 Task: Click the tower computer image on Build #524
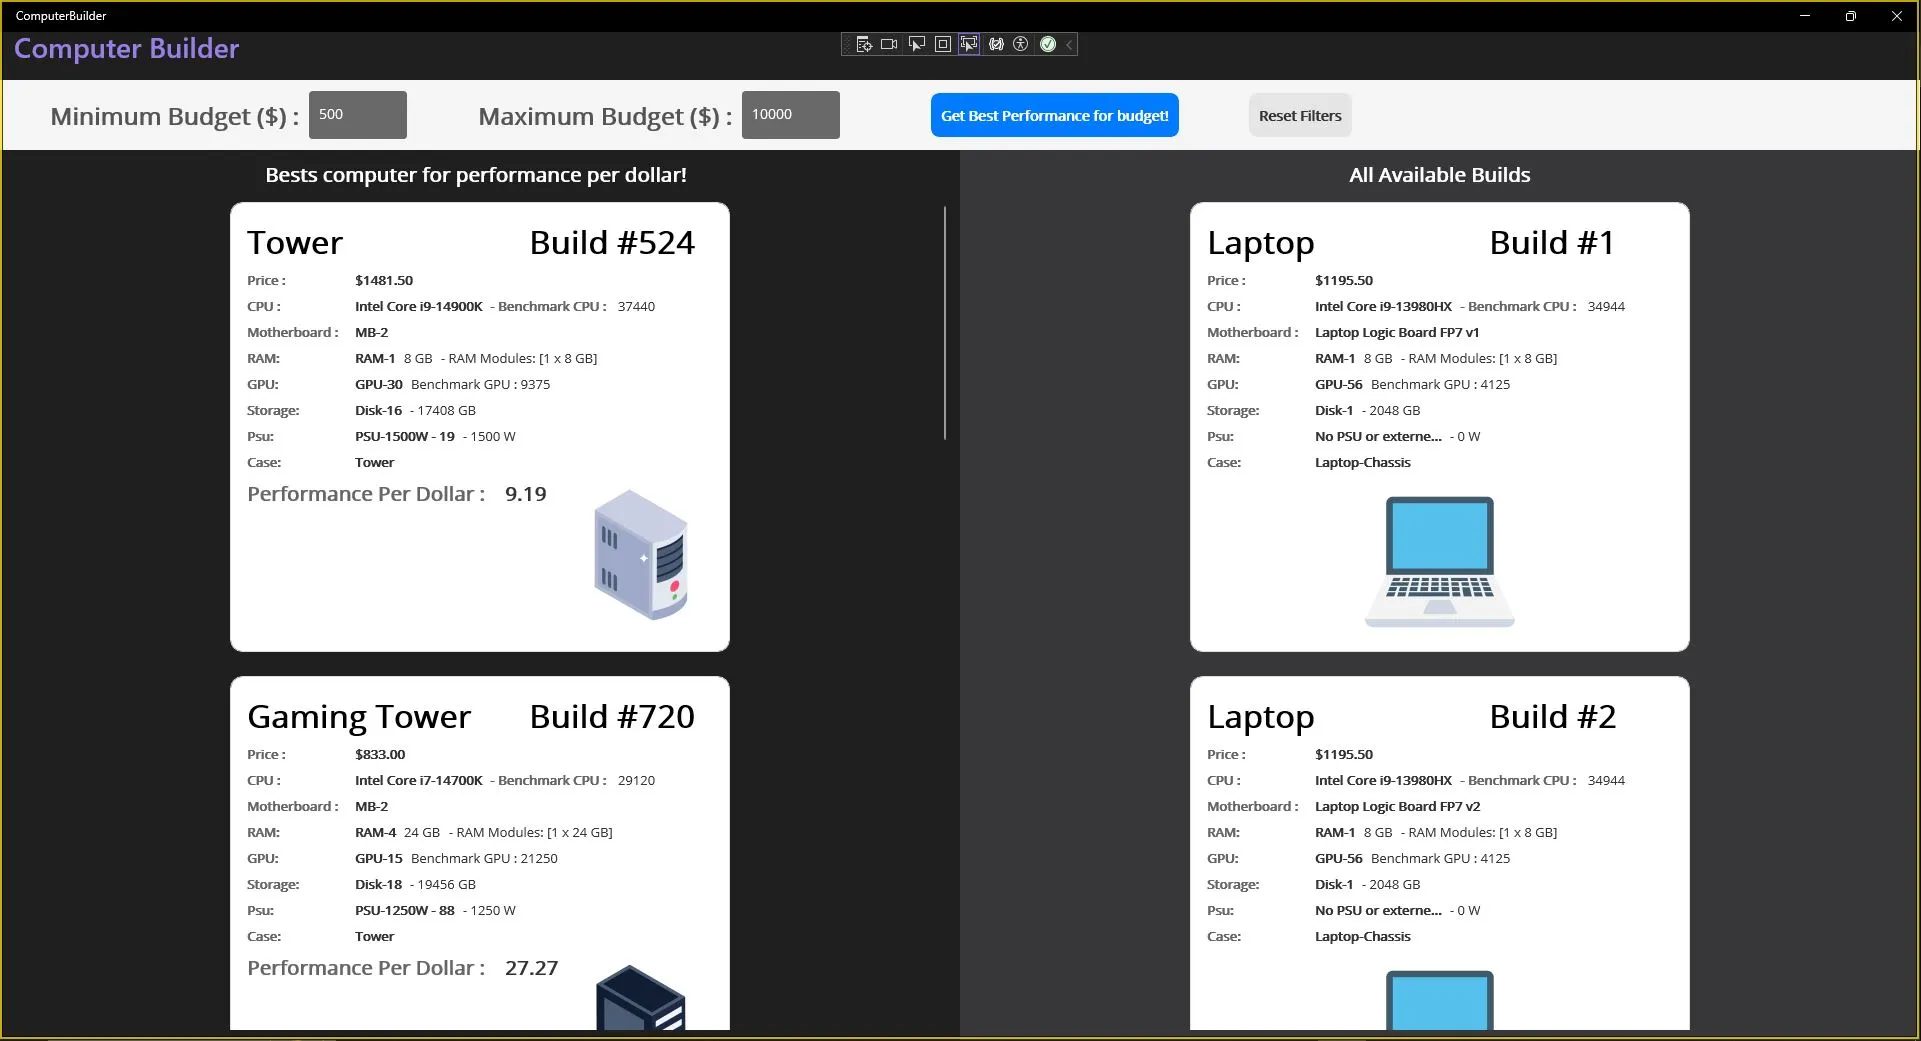pos(640,554)
